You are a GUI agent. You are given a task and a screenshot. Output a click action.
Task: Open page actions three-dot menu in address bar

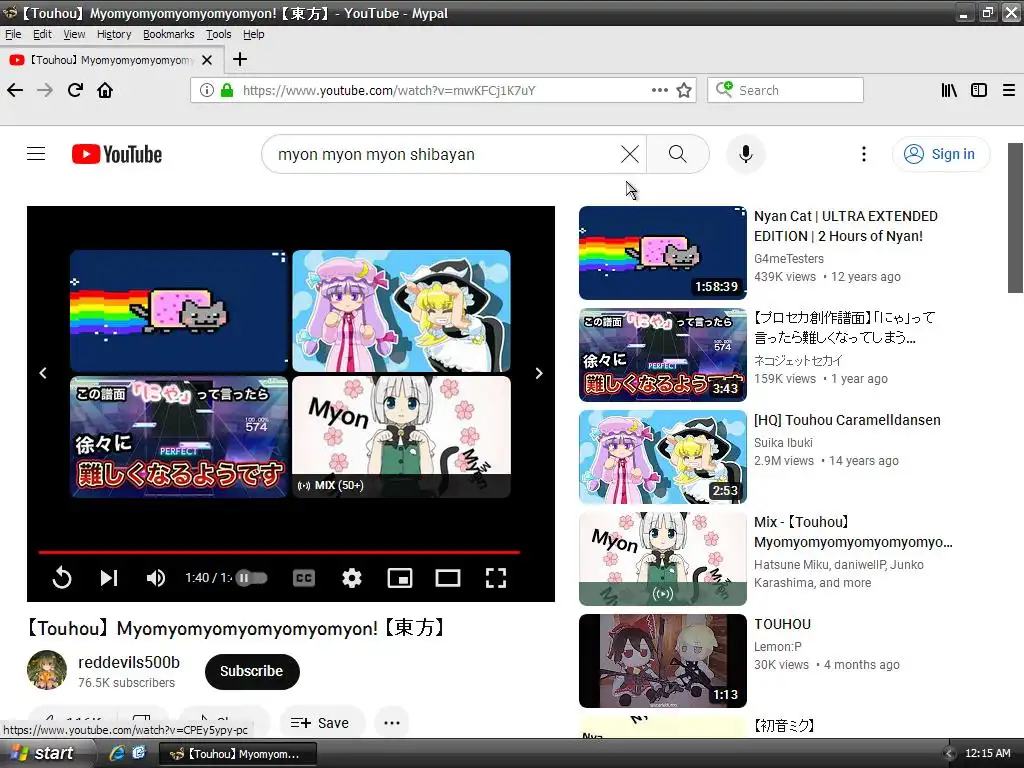[660, 90]
